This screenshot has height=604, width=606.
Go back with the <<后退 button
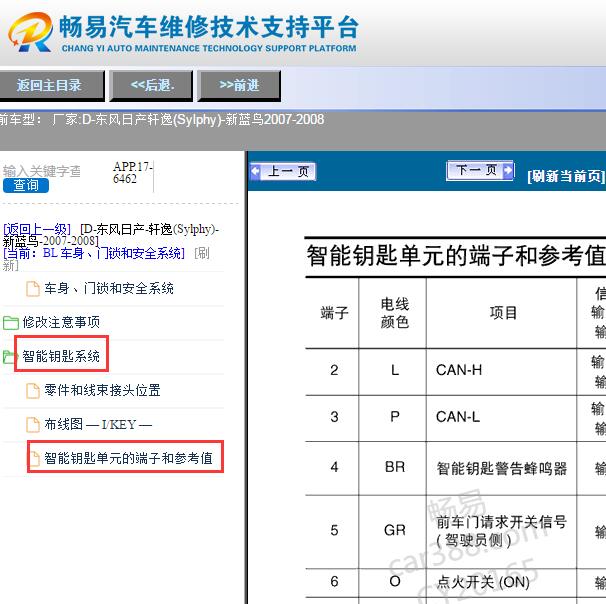[x=152, y=85]
